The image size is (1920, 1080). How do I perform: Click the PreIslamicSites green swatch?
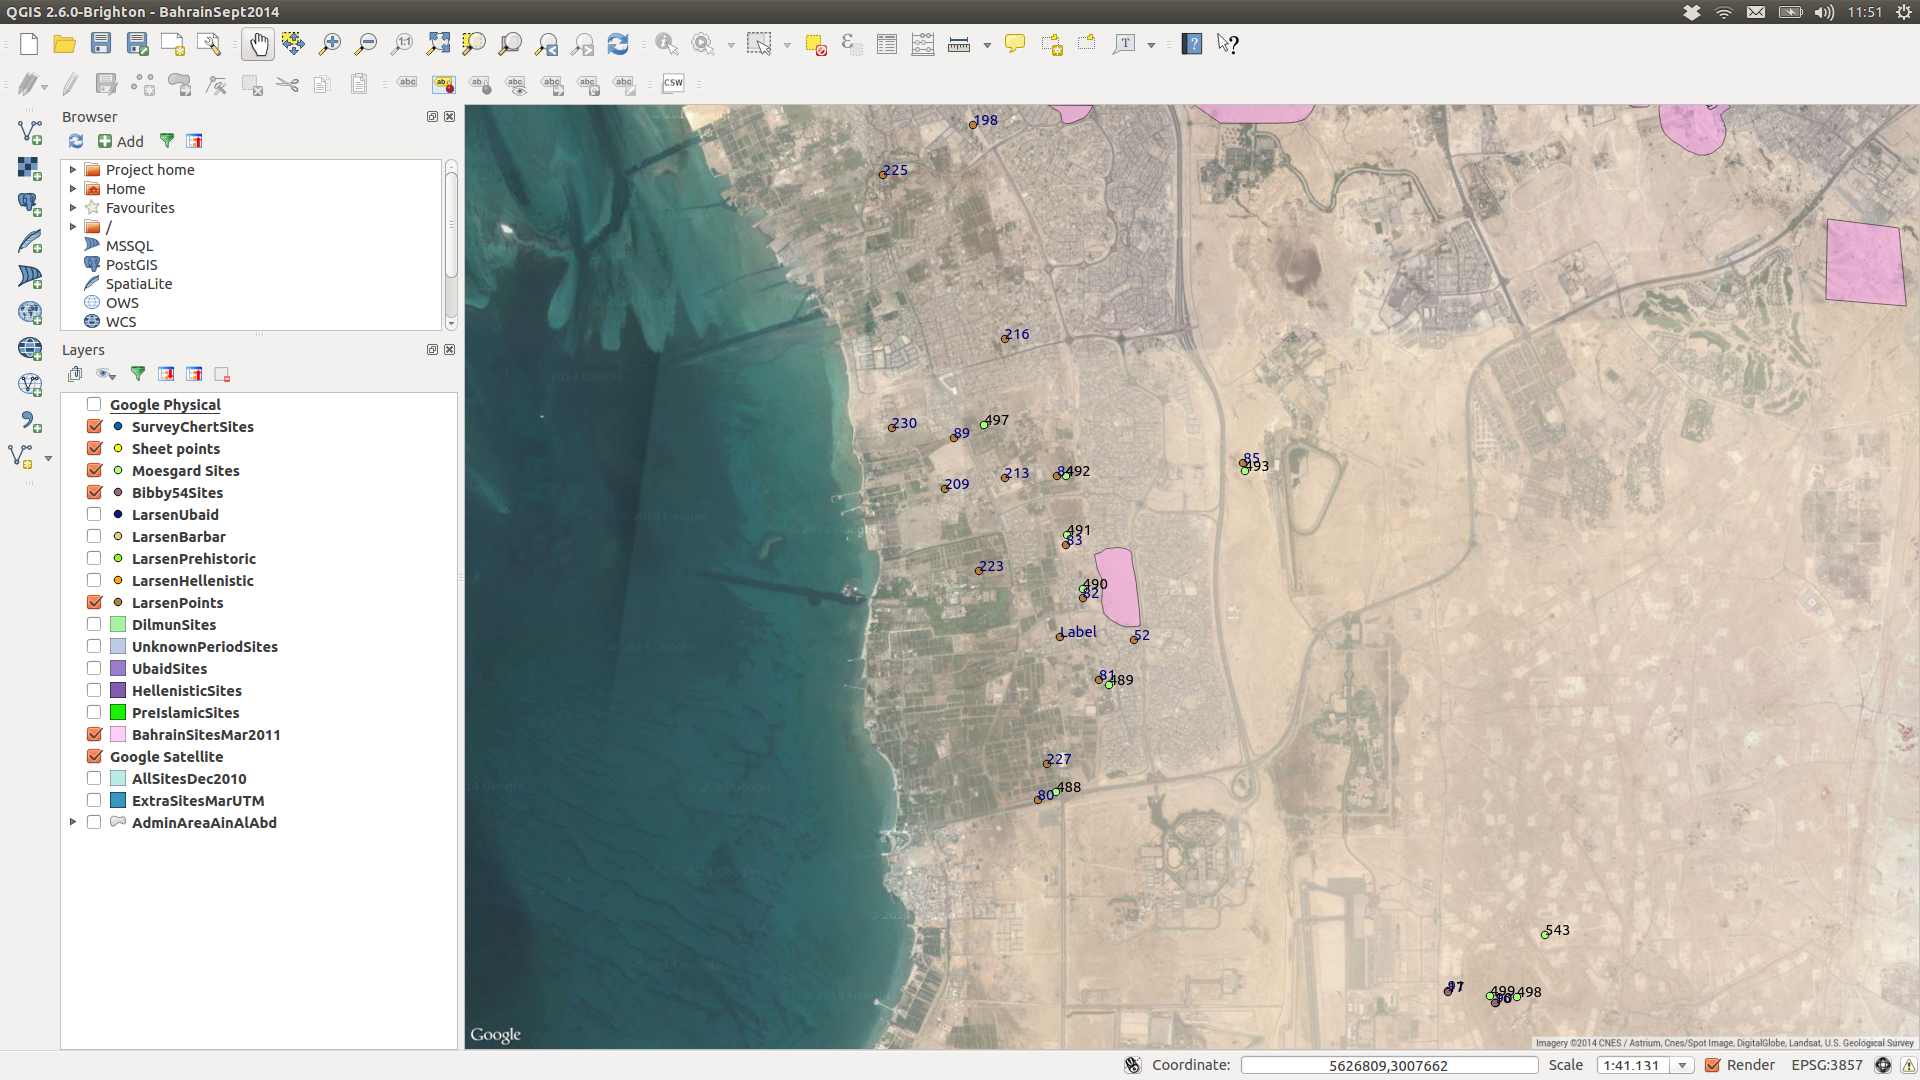click(118, 712)
